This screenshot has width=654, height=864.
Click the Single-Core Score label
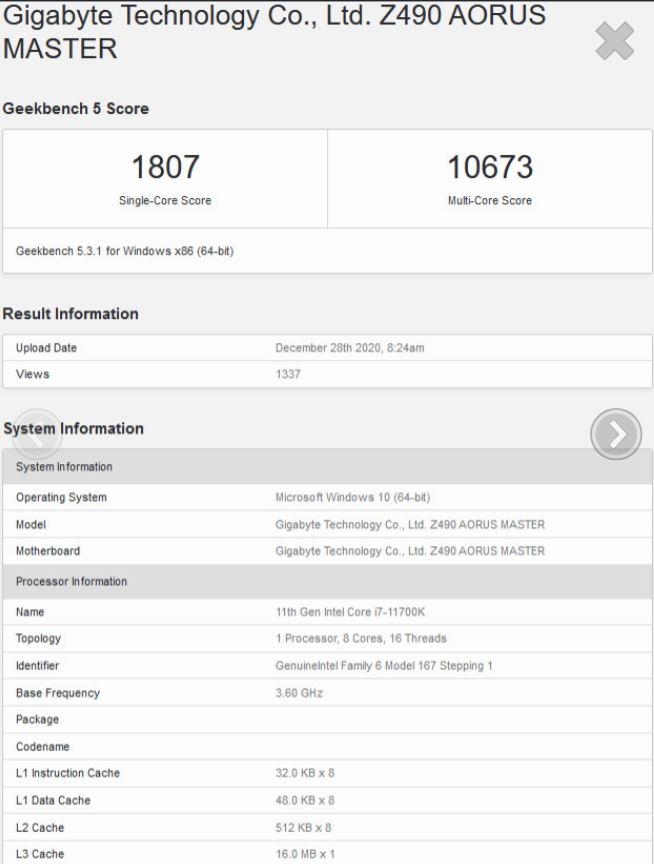165,201
